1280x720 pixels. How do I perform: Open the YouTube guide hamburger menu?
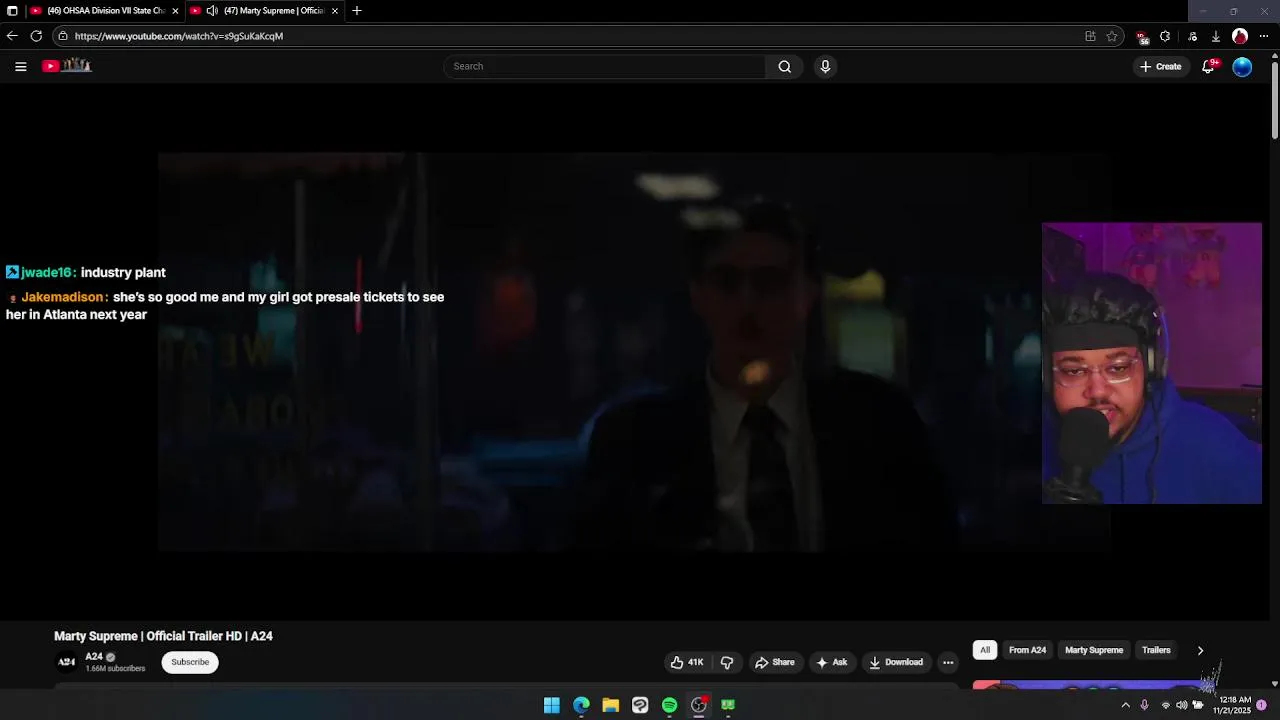pos(20,66)
